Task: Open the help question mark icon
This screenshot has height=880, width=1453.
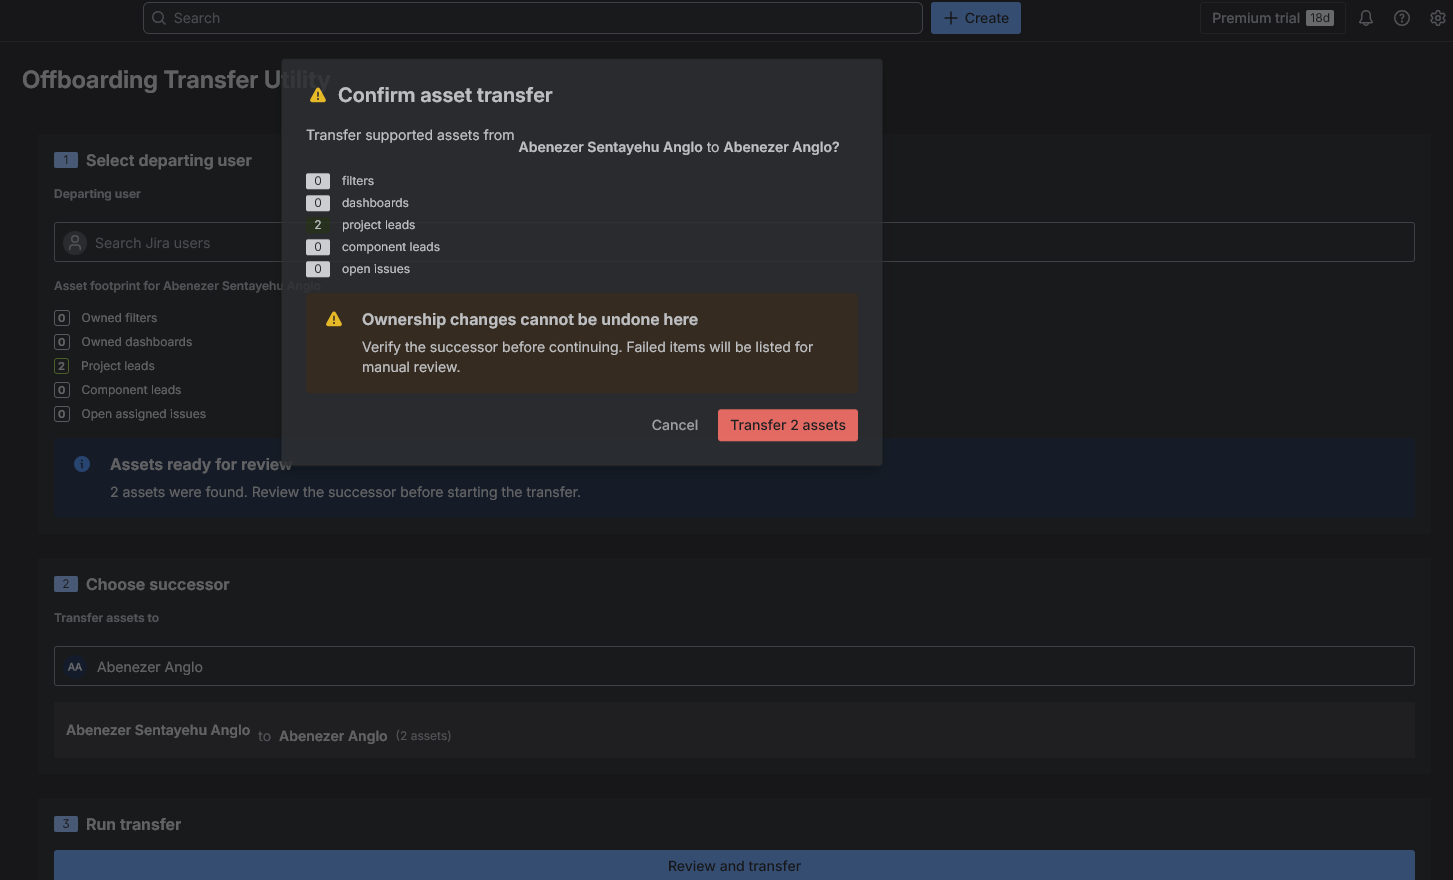Action: click(1402, 18)
